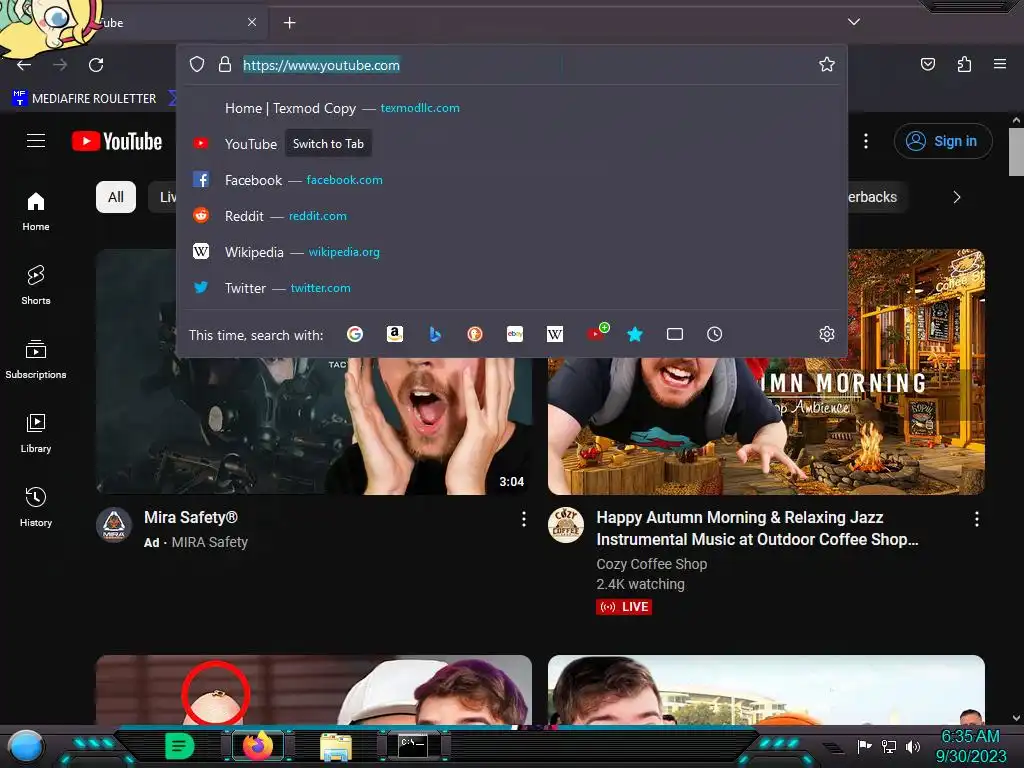
Task: Click the YouTube logo
Action: (117, 141)
